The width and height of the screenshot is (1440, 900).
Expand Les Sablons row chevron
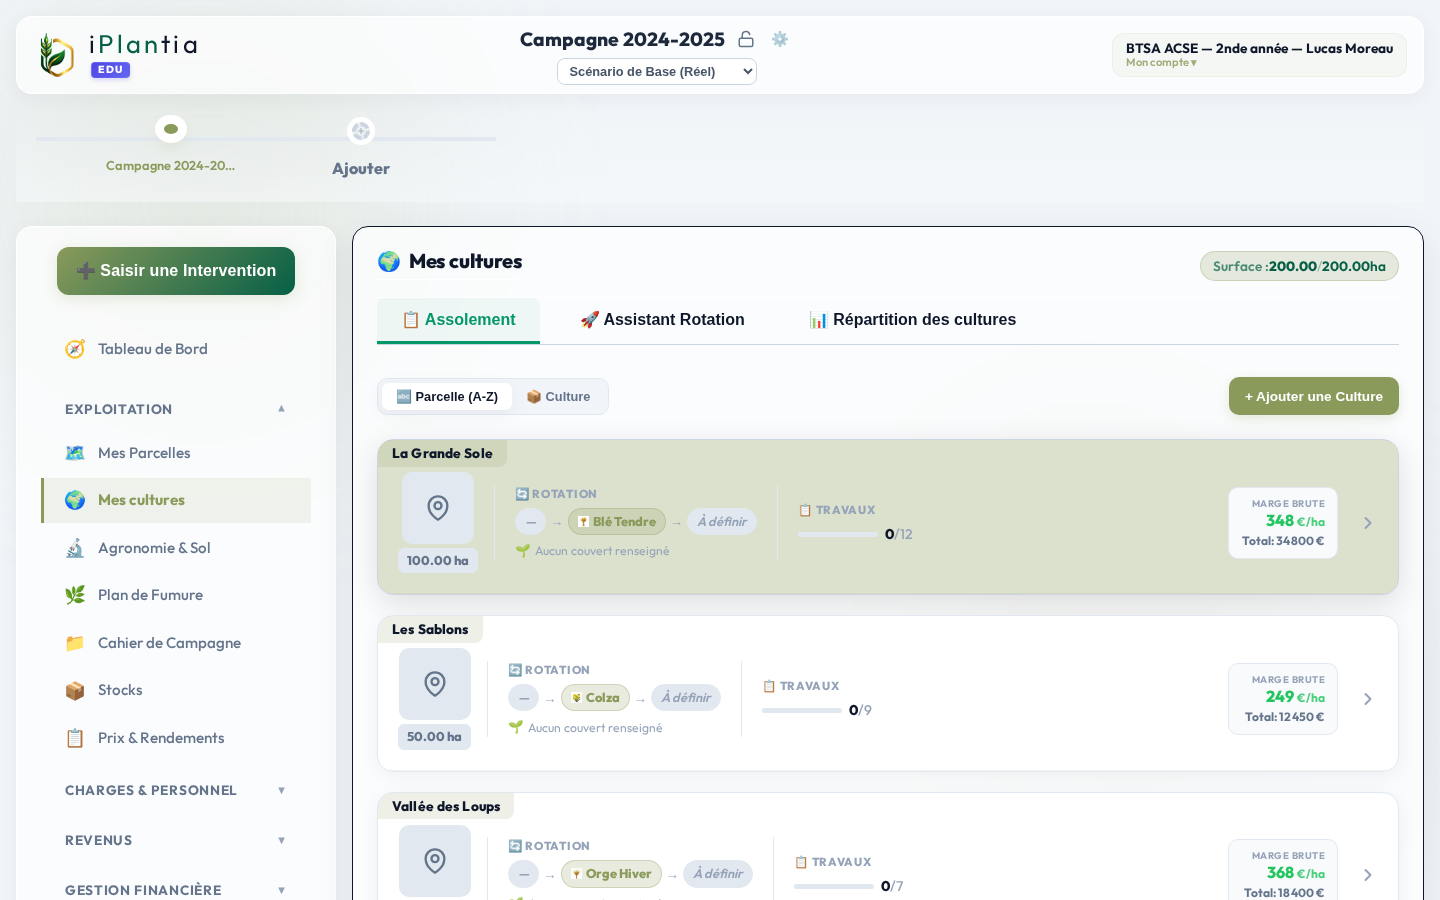[1368, 699]
